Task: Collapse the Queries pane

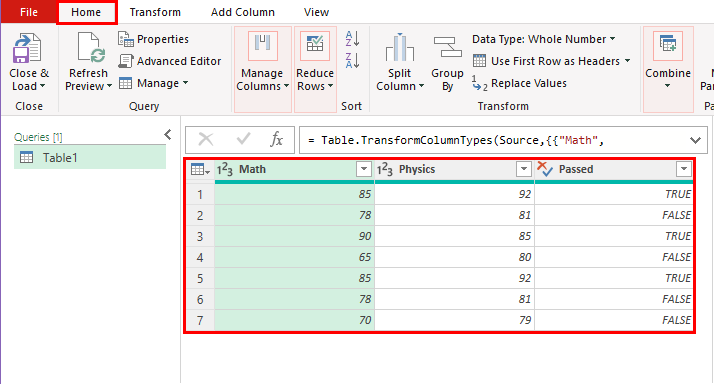Action: tap(168, 134)
